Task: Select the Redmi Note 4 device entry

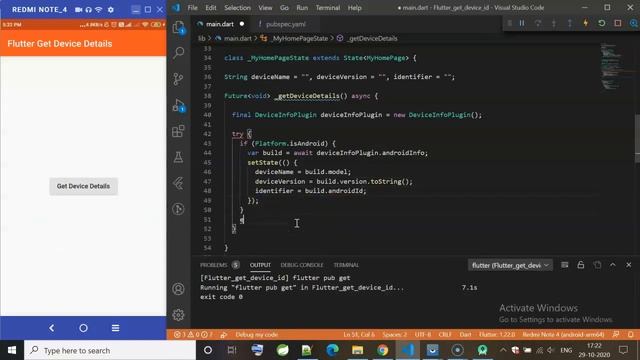Action: tap(563, 335)
